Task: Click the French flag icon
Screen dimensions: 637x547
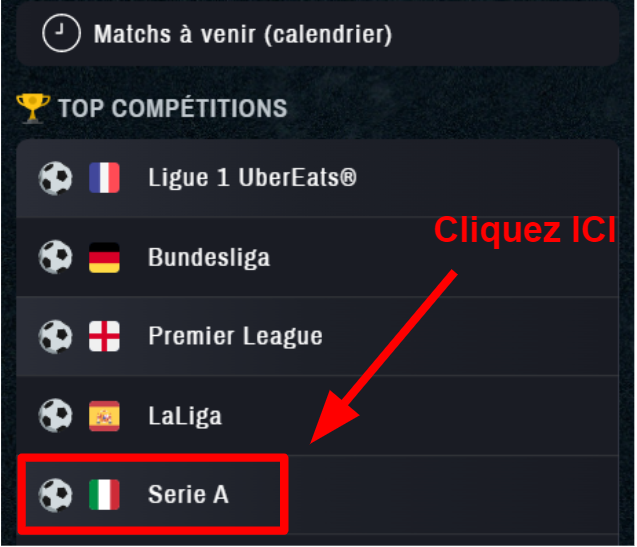Action: [x=104, y=179]
